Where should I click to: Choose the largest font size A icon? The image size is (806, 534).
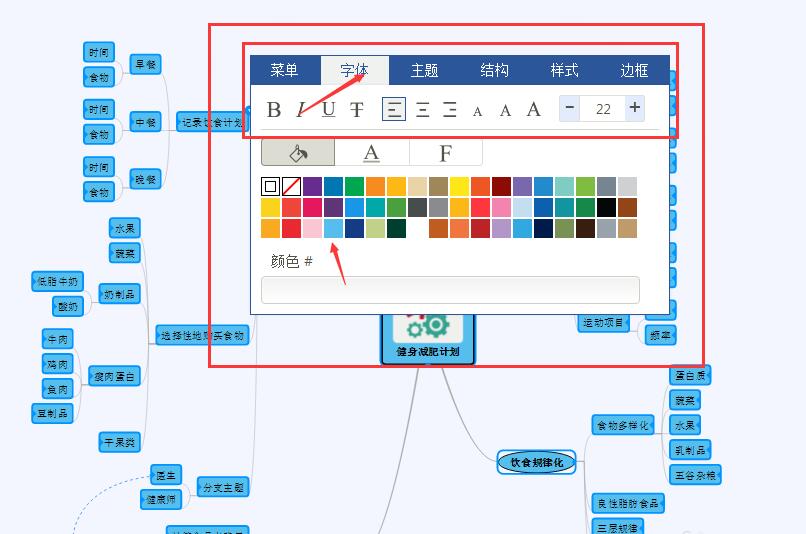(x=533, y=109)
